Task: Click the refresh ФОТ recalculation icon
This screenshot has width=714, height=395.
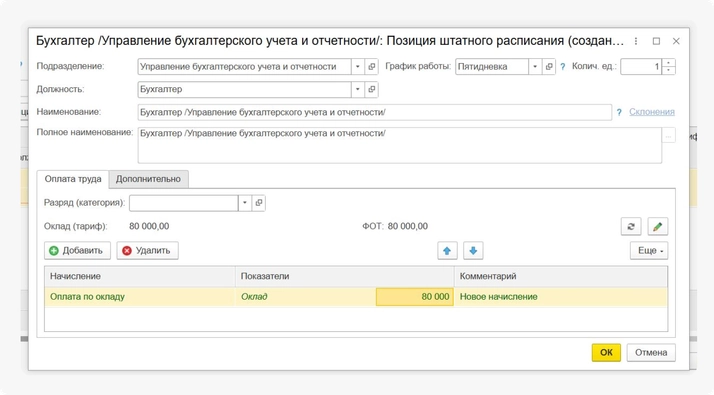Action: coord(631,226)
